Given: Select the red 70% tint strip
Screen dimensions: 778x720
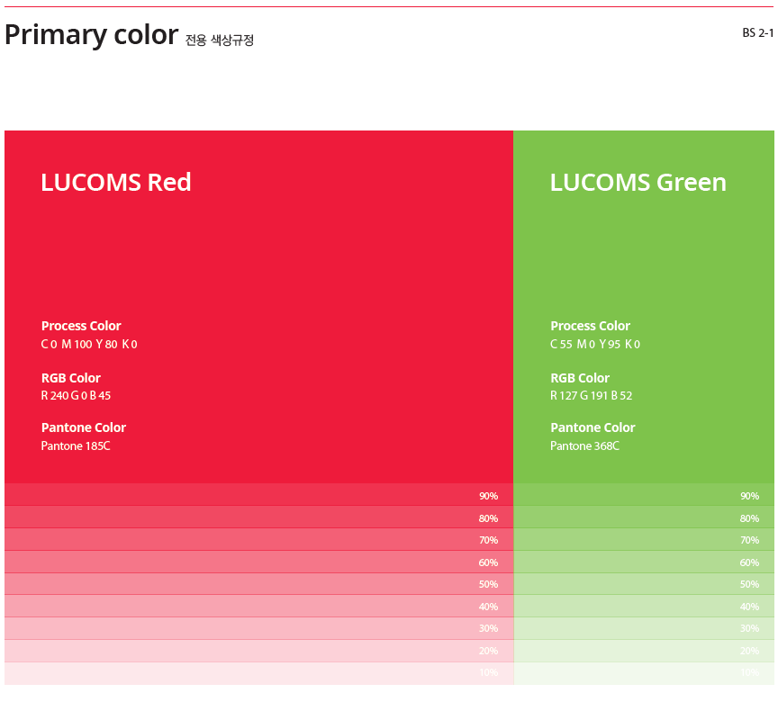Looking at the screenshot, I should coord(259,539).
